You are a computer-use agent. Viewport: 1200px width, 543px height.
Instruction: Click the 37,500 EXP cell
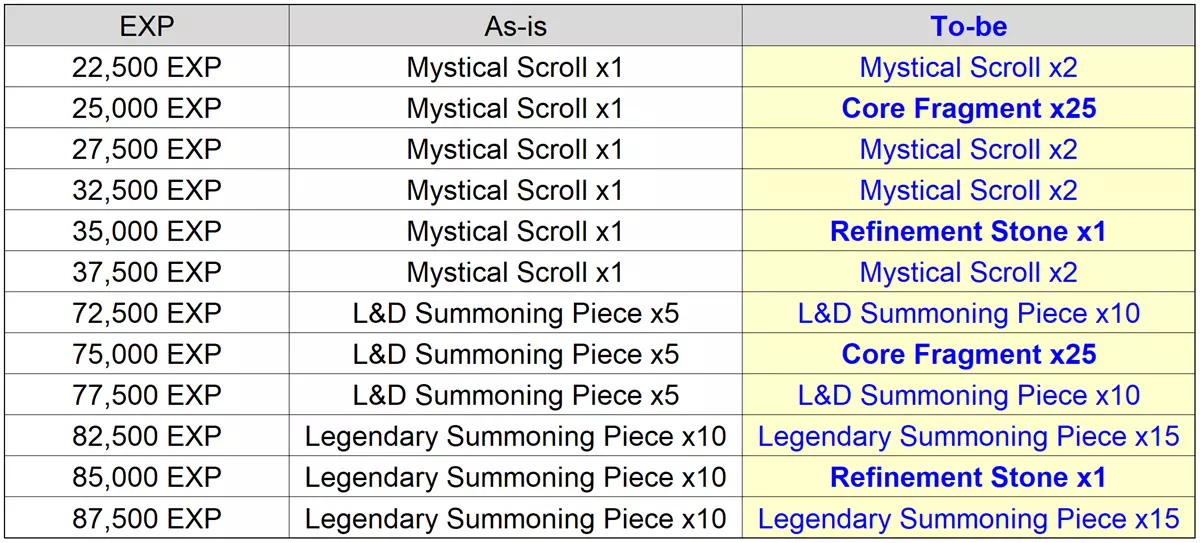[146, 272]
